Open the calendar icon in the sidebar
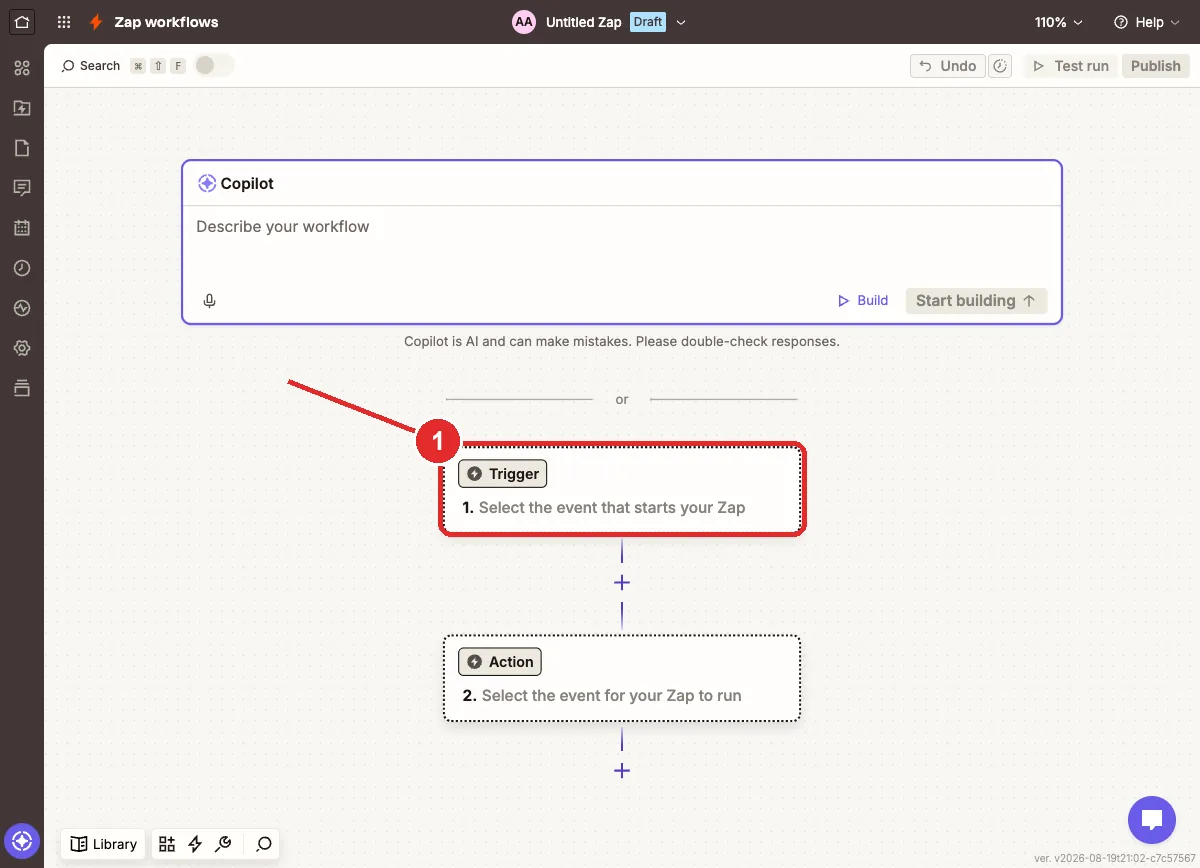The width and height of the screenshot is (1200, 868). 22,228
